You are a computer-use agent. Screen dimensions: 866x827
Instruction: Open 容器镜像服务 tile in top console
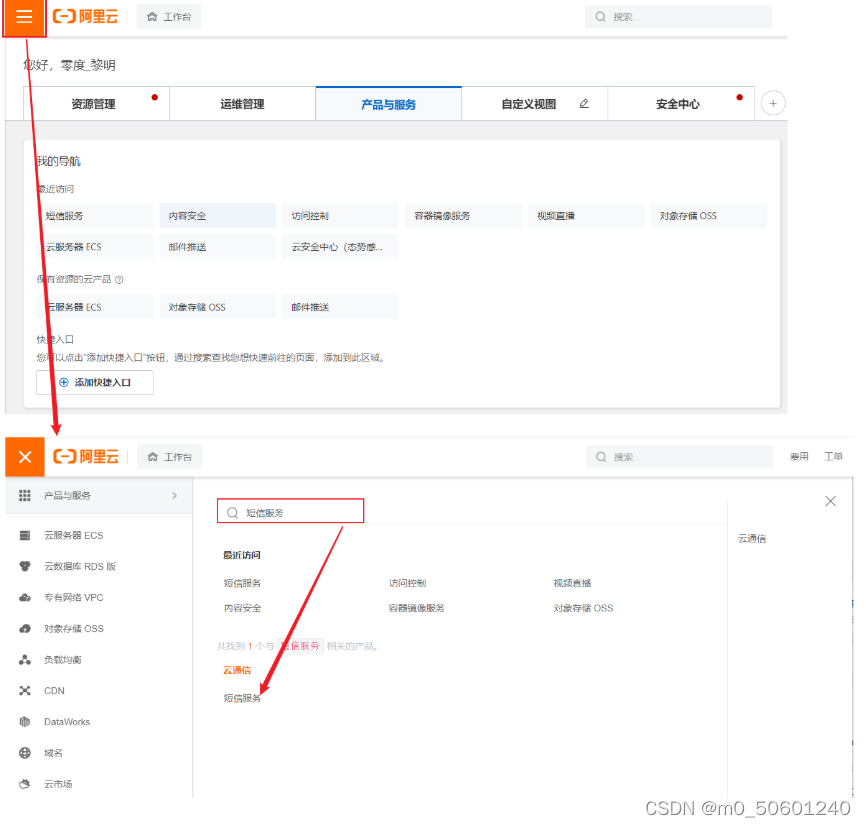(463, 215)
